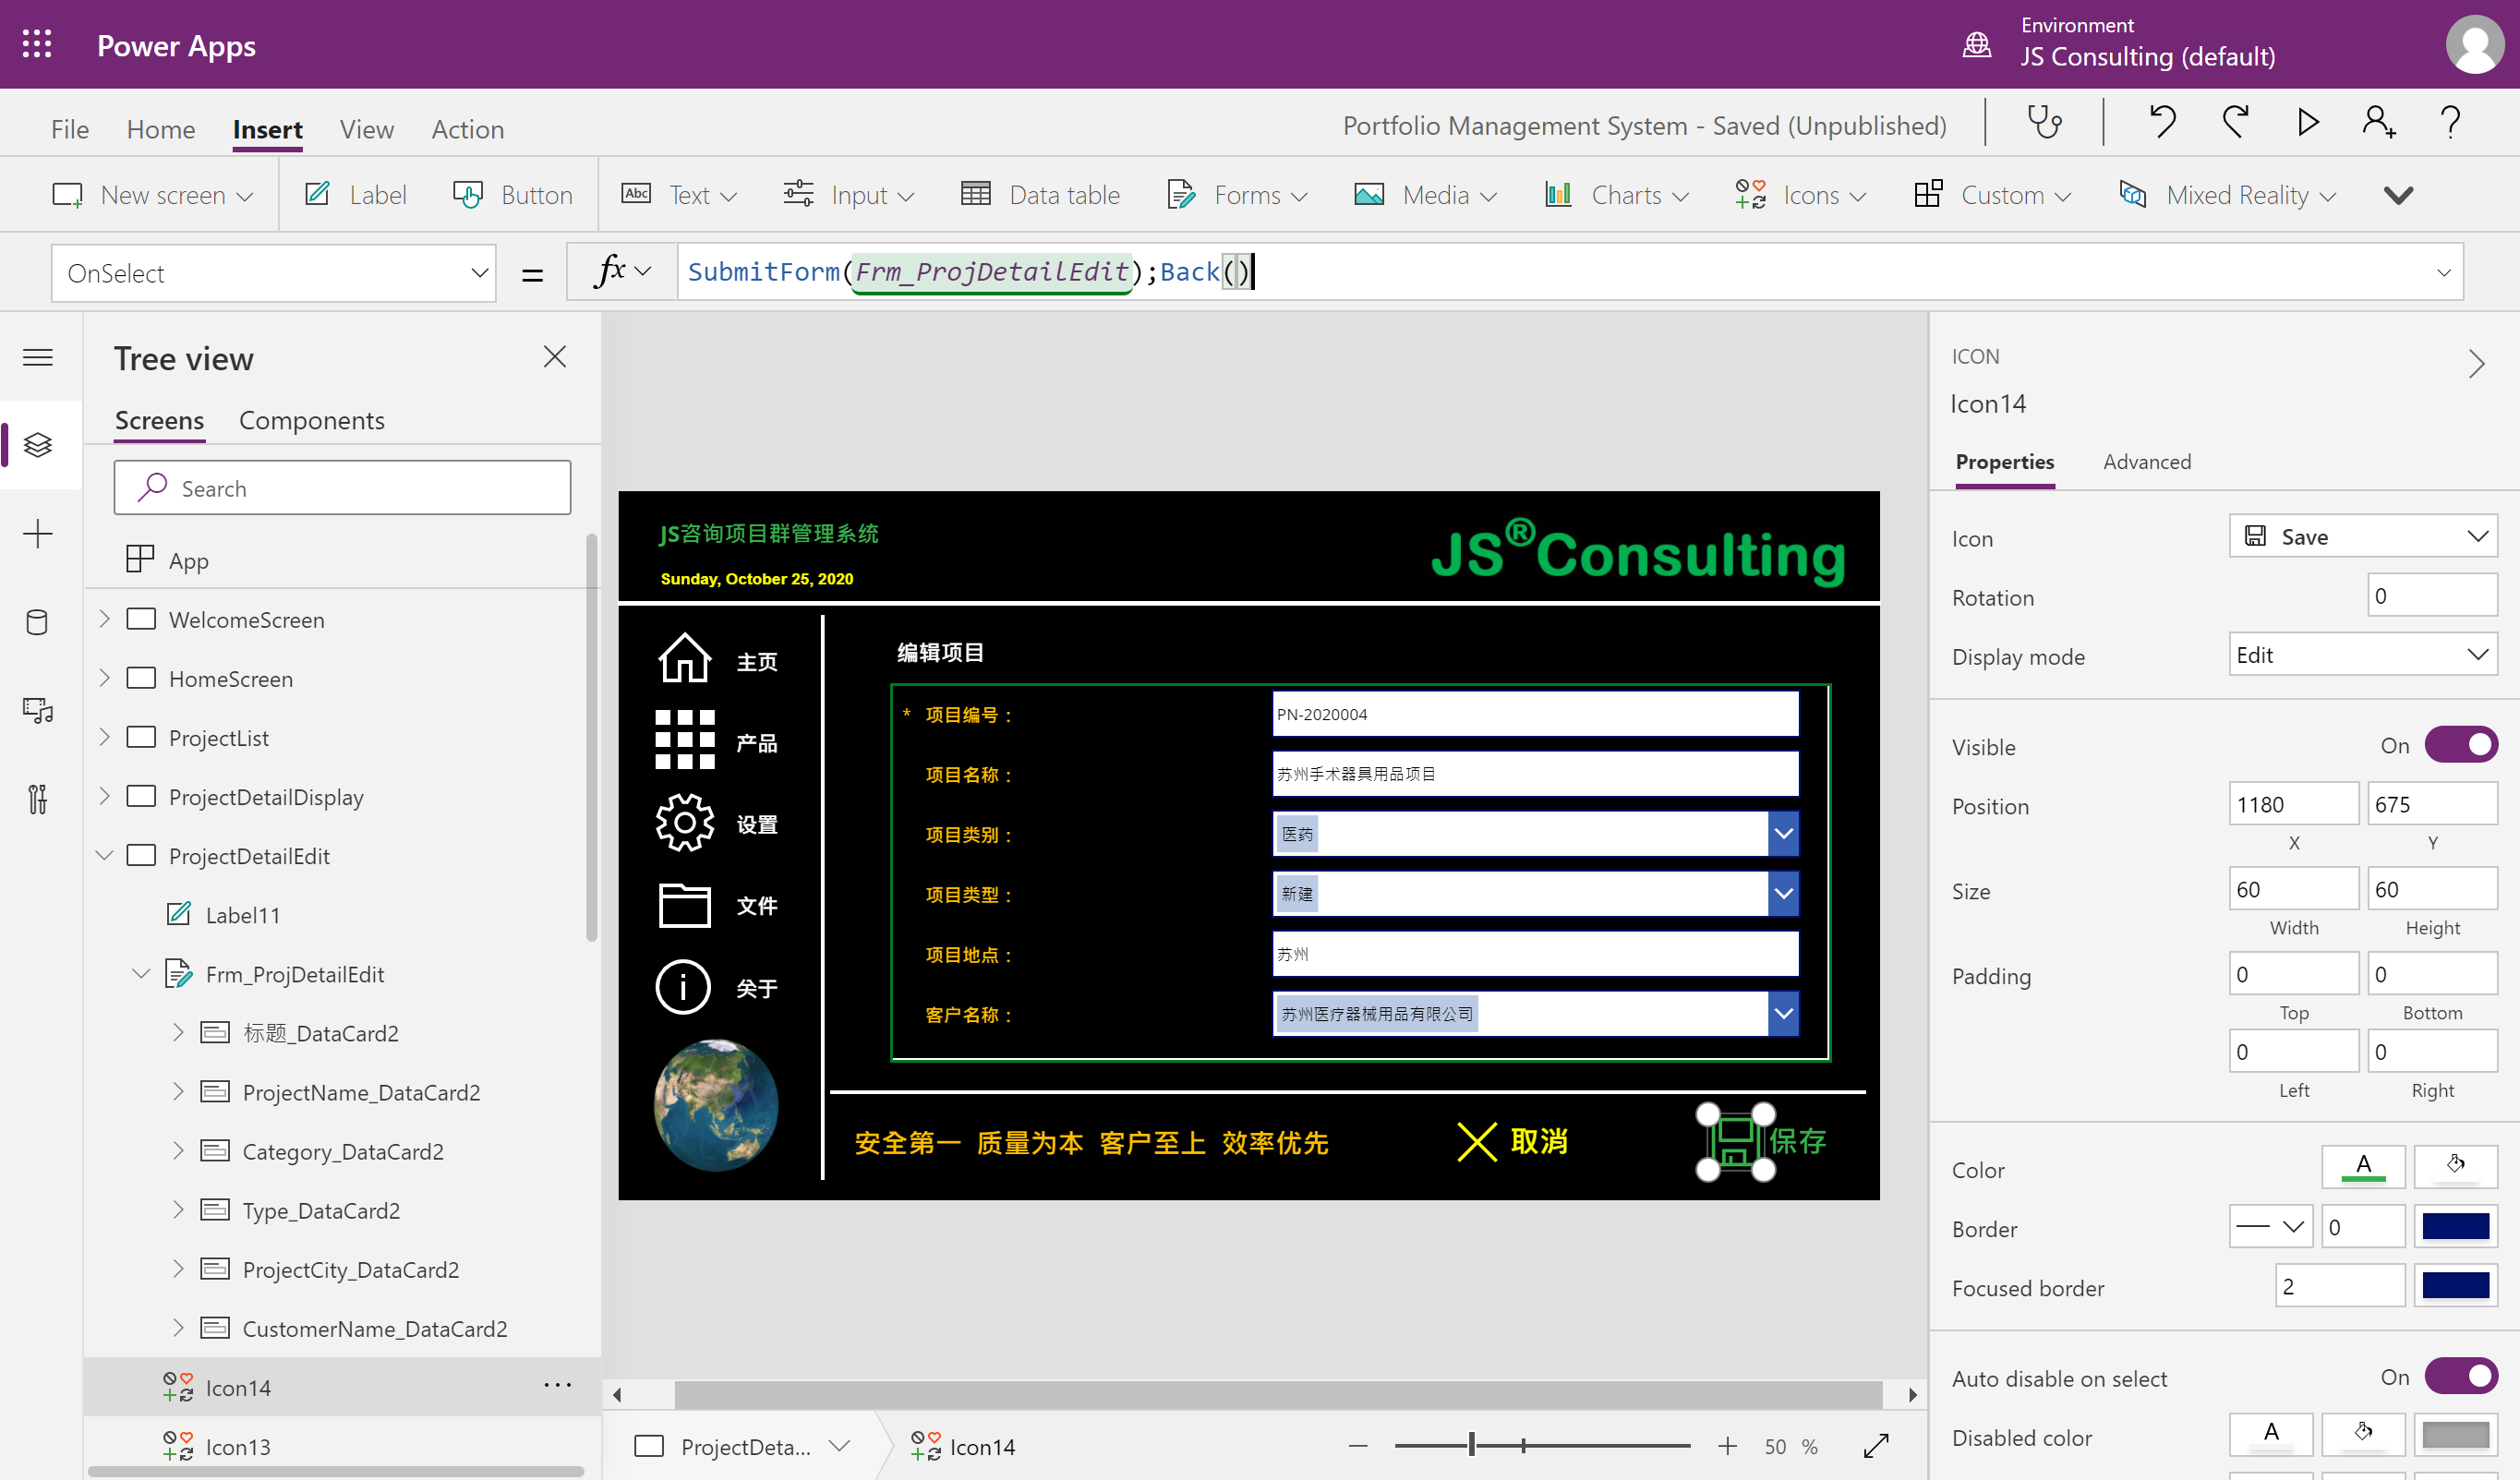Select the ProjectDetailEdit screen tree item
The image size is (2520, 1480).
[247, 856]
